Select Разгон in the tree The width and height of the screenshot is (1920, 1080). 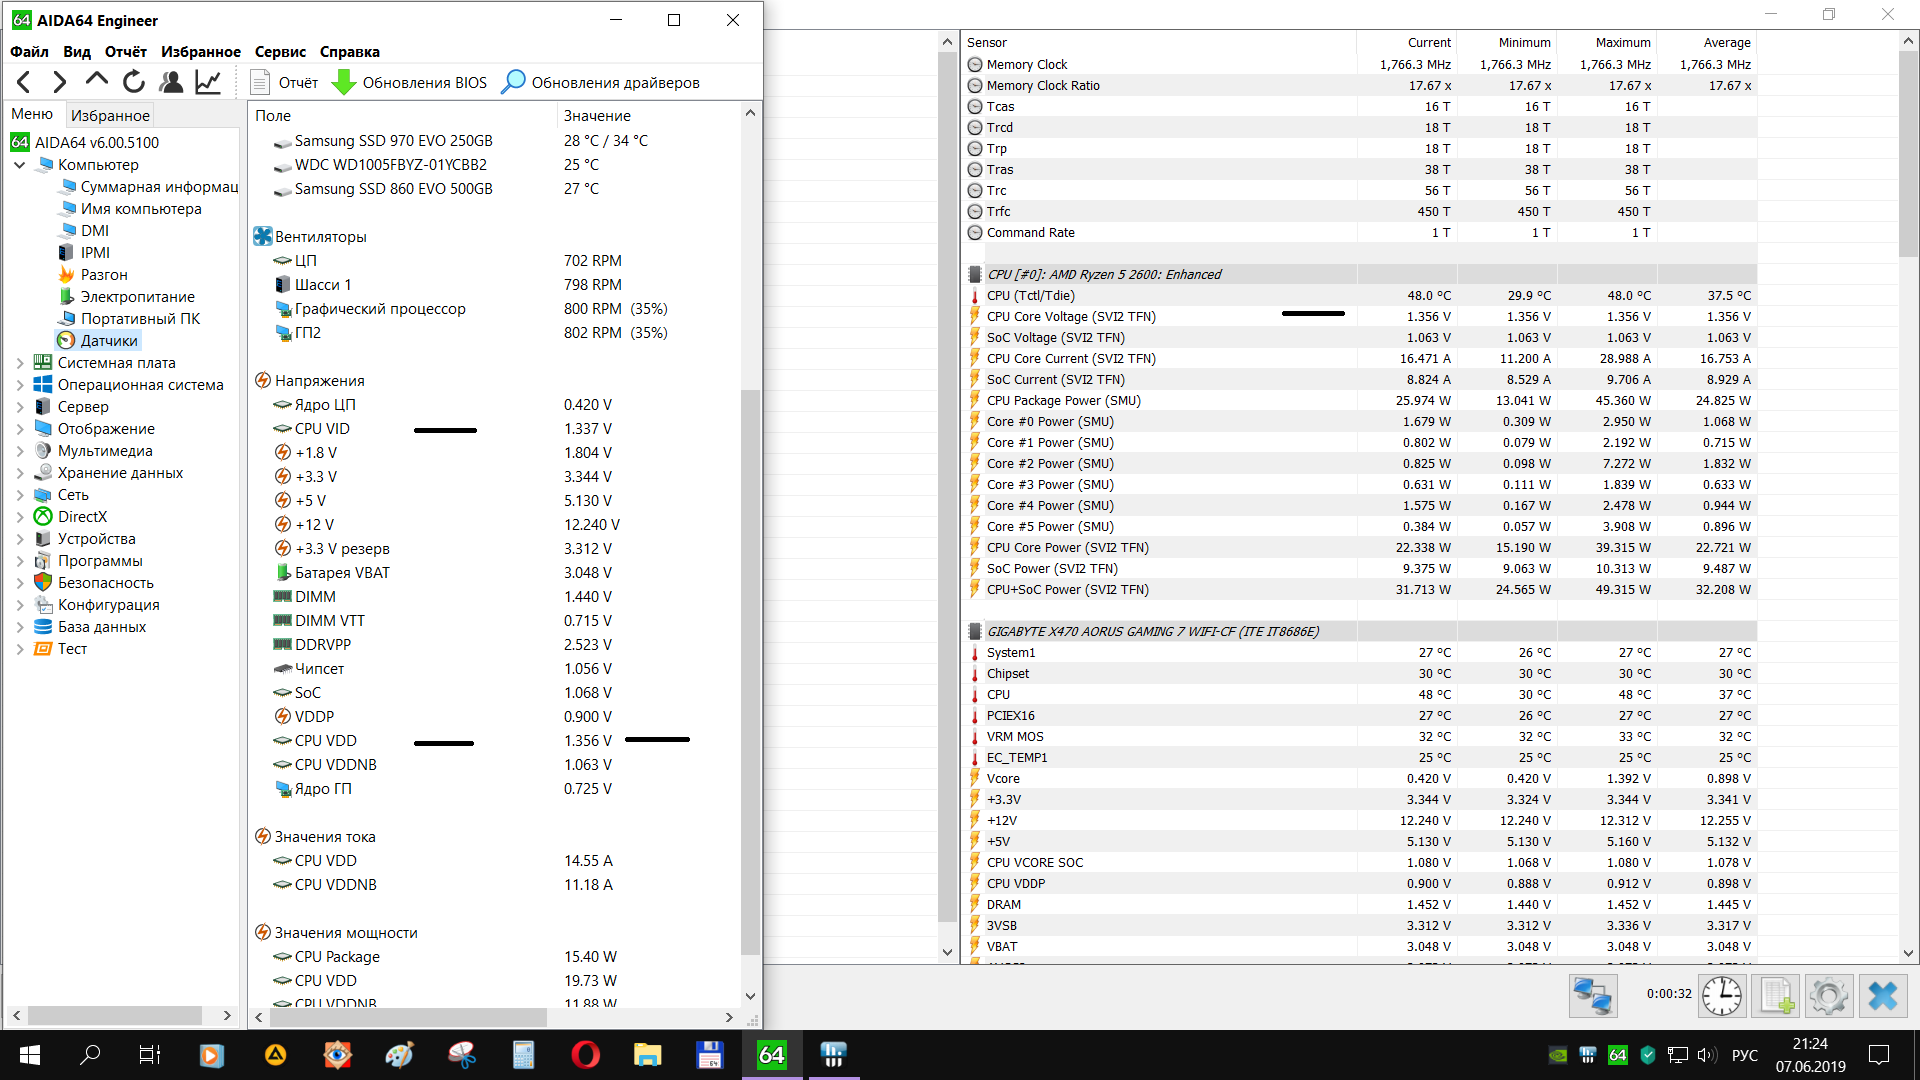click(104, 275)
